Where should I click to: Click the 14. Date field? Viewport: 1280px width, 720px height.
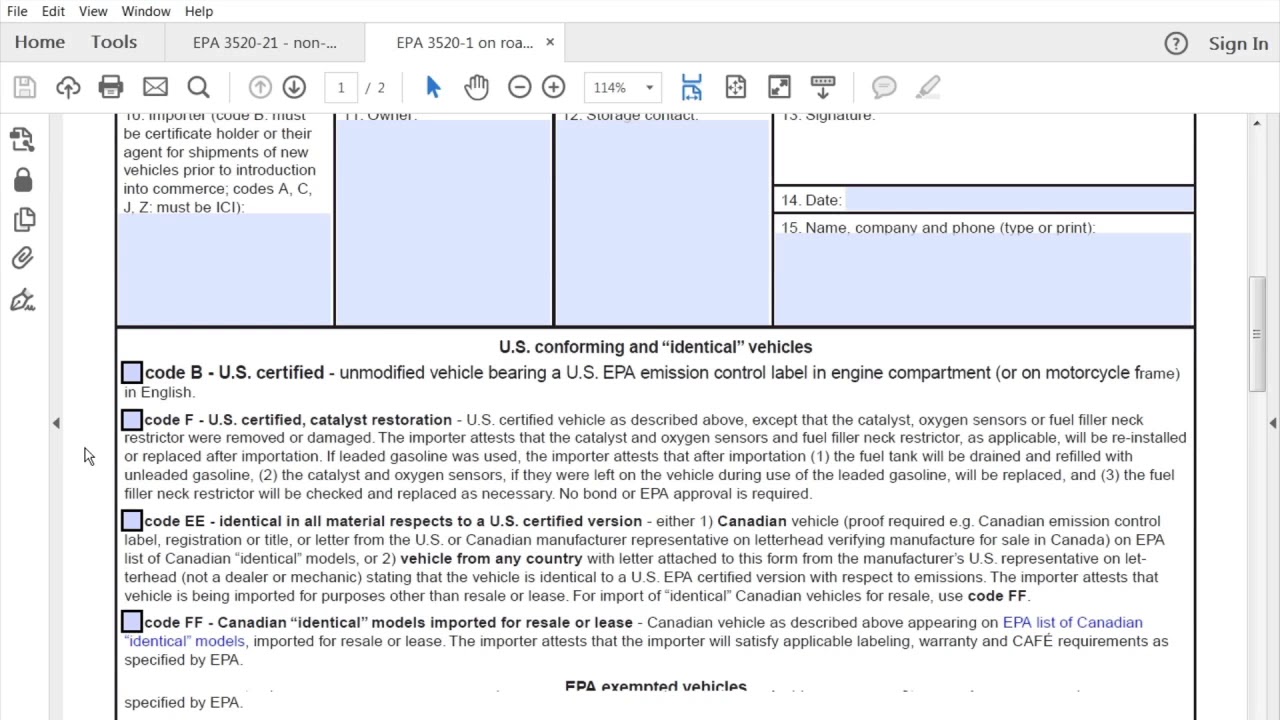click(1019, 200)
